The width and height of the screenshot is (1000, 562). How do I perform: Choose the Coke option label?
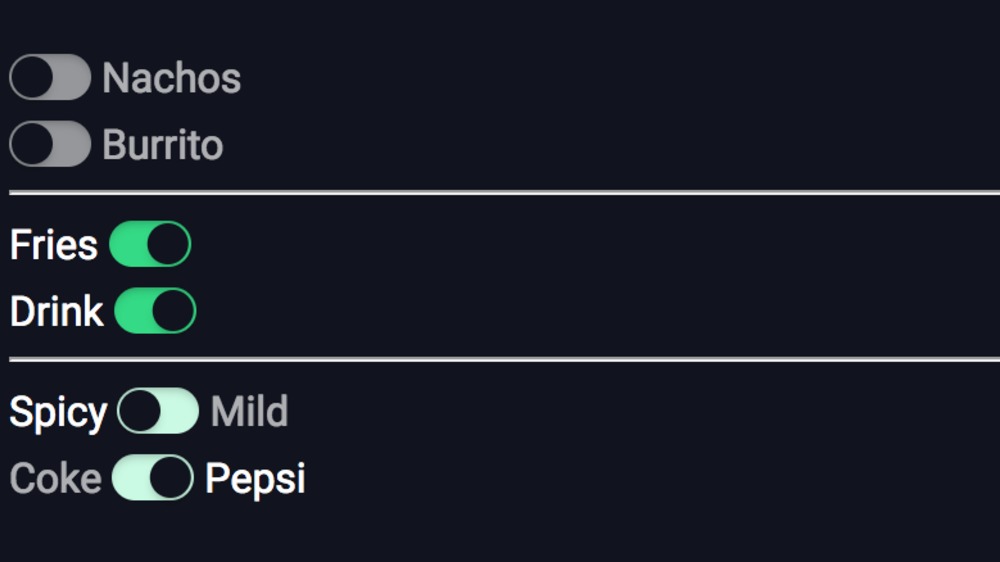tap(56, 479)
